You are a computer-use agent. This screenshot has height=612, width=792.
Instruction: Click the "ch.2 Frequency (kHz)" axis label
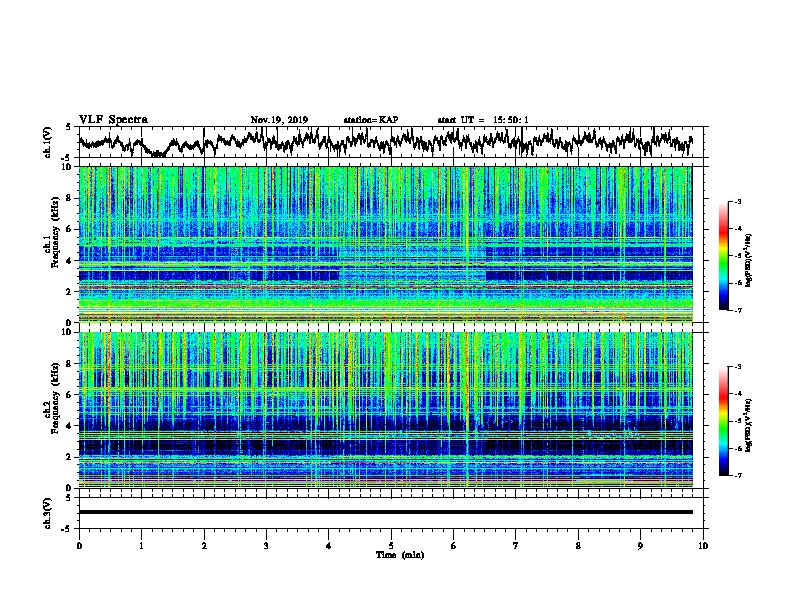click(51, 397)
